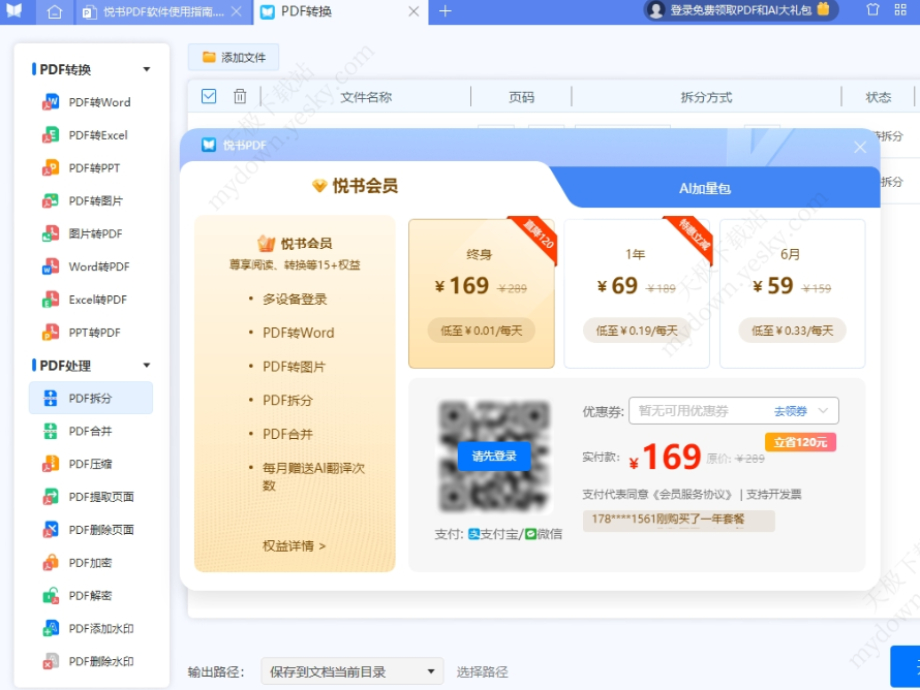
Task: Open PDF压缩 tool
Action: tap(79, 464)
